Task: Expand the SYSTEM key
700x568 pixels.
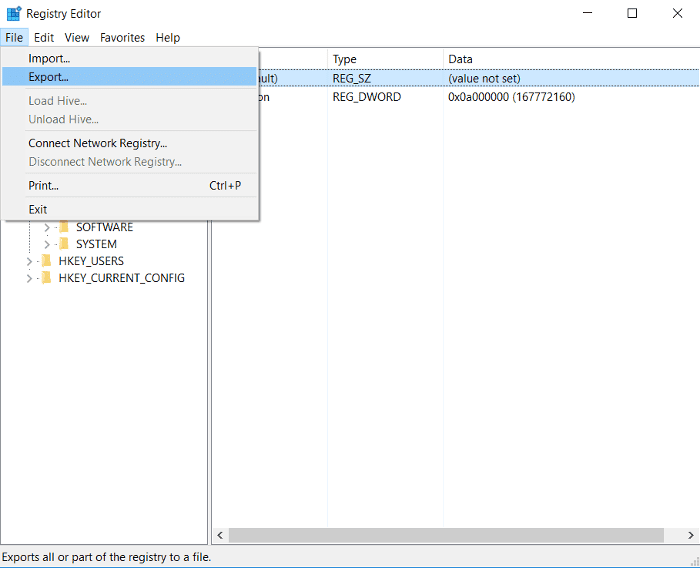Action: pos(47,244)
